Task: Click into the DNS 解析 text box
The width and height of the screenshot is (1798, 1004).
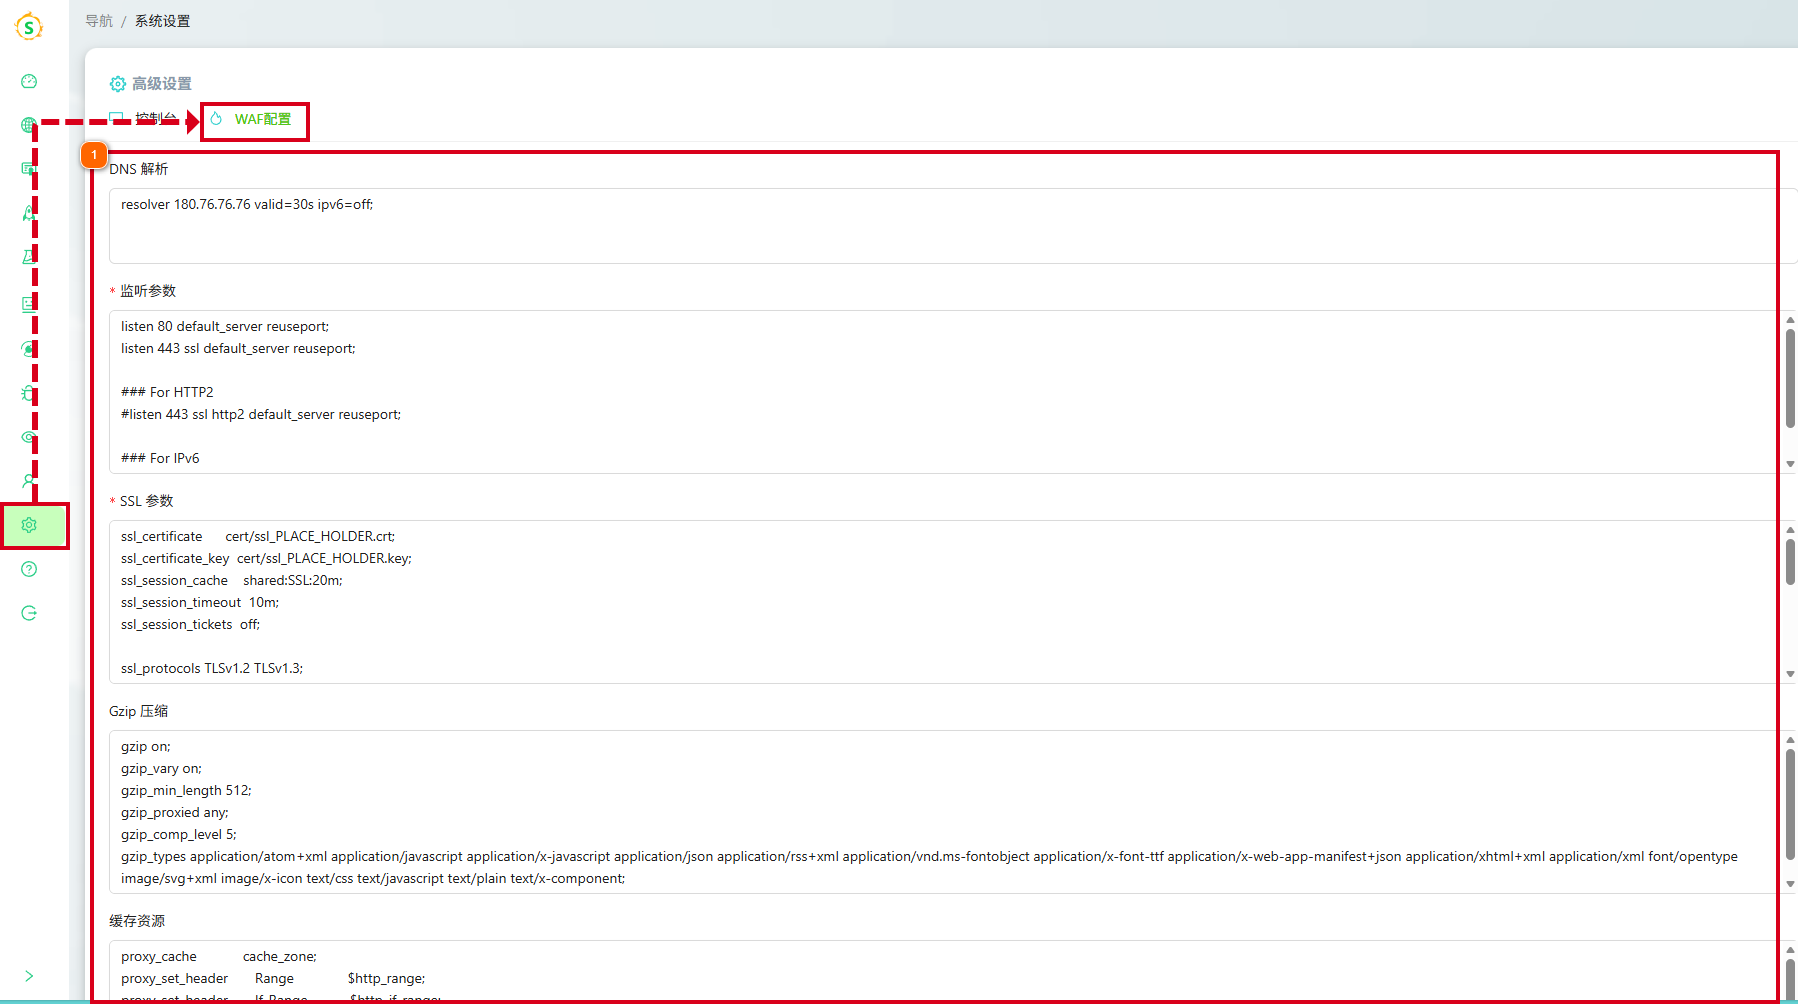Action: 953,226
